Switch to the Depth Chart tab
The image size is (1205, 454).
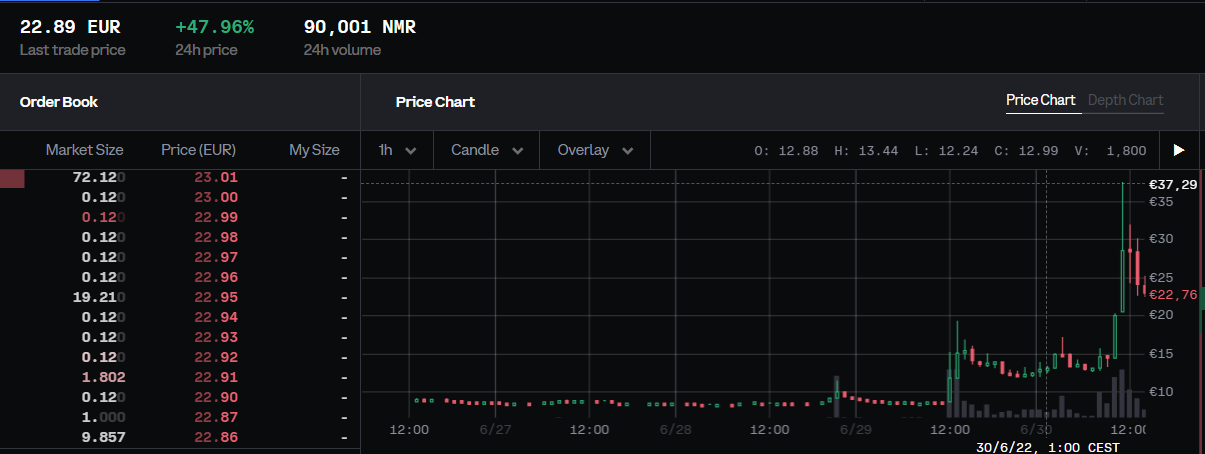click(1125, 100)
